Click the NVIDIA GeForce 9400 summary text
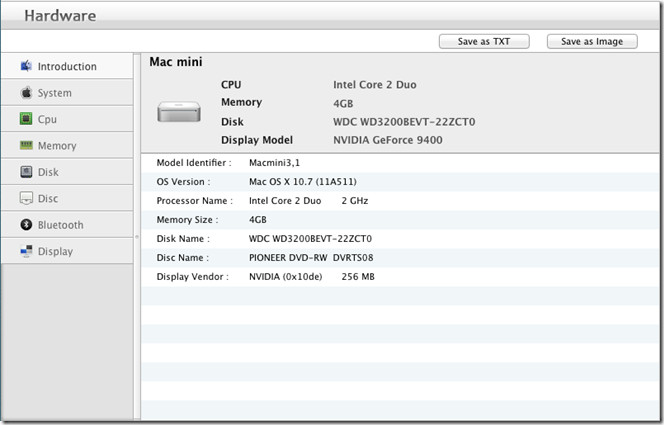This screenshot has height=425, width=664. pyautogui.click(x=387, y=140)
